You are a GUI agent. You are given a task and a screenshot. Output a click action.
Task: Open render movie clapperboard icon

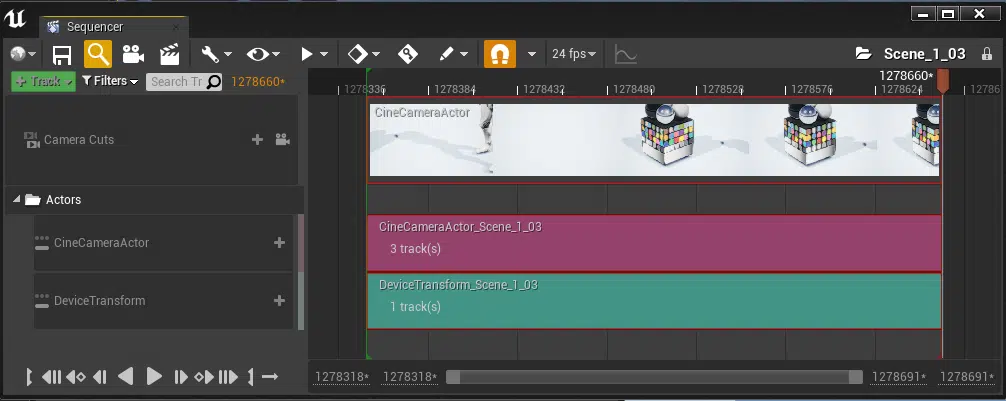169,54
